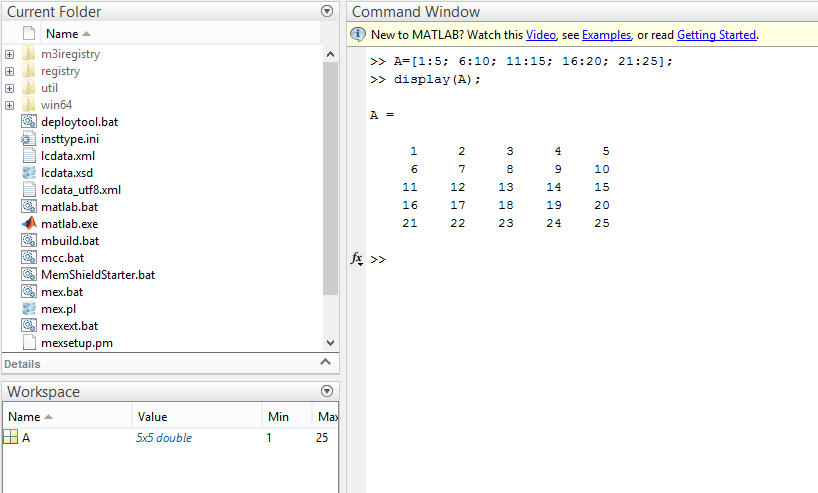Select the insttype.ini file name
818x493 pixels.
(x=70, y=139)
